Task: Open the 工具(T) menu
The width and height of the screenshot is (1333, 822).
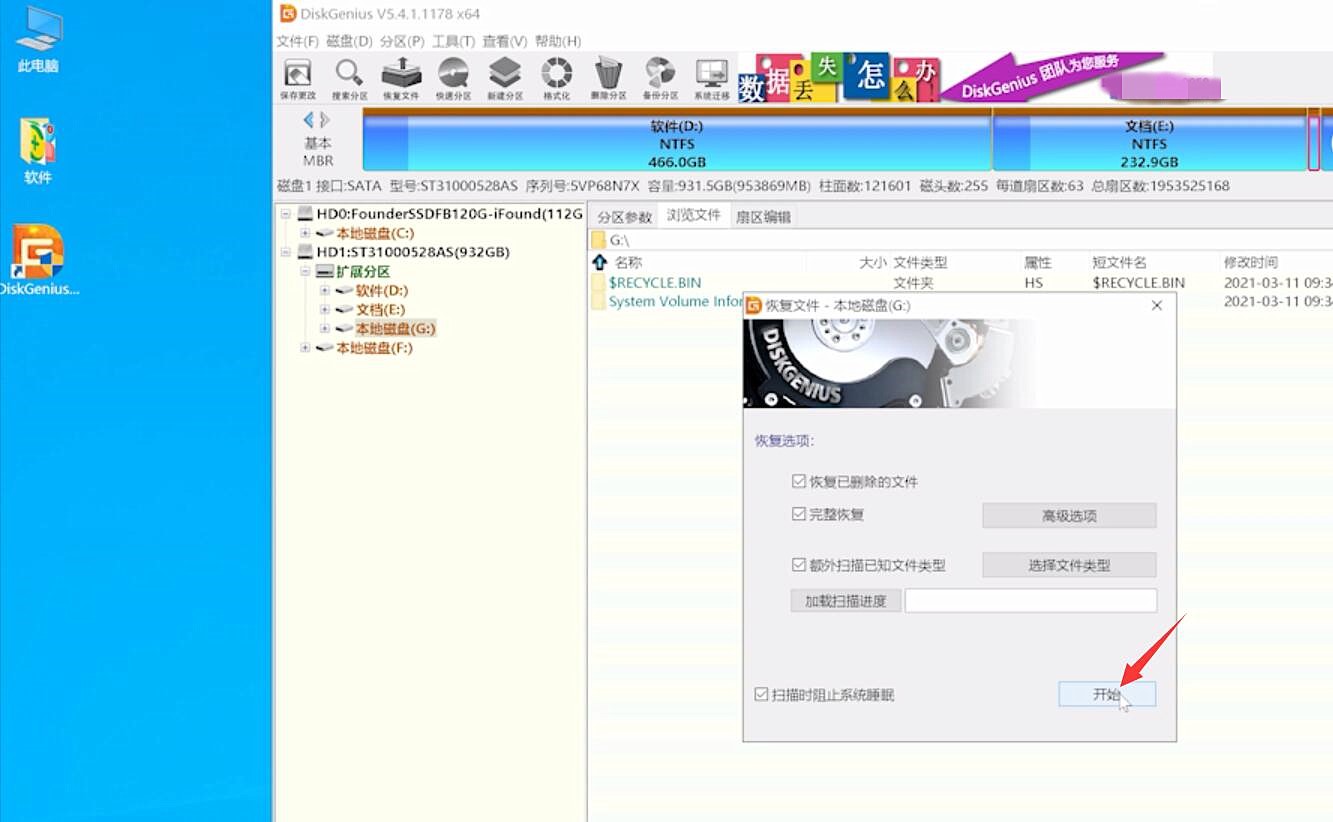Action: [453, 41]
